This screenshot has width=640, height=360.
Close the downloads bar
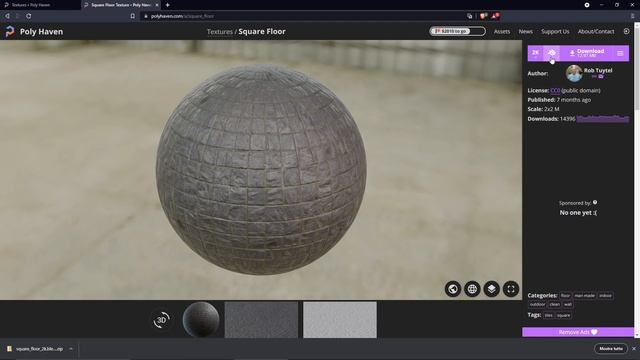(x=634, y=349)
